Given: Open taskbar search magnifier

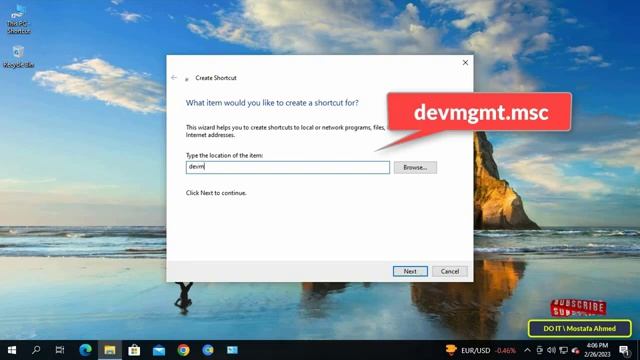Looking at the screenshot, I should click(36, 350).
